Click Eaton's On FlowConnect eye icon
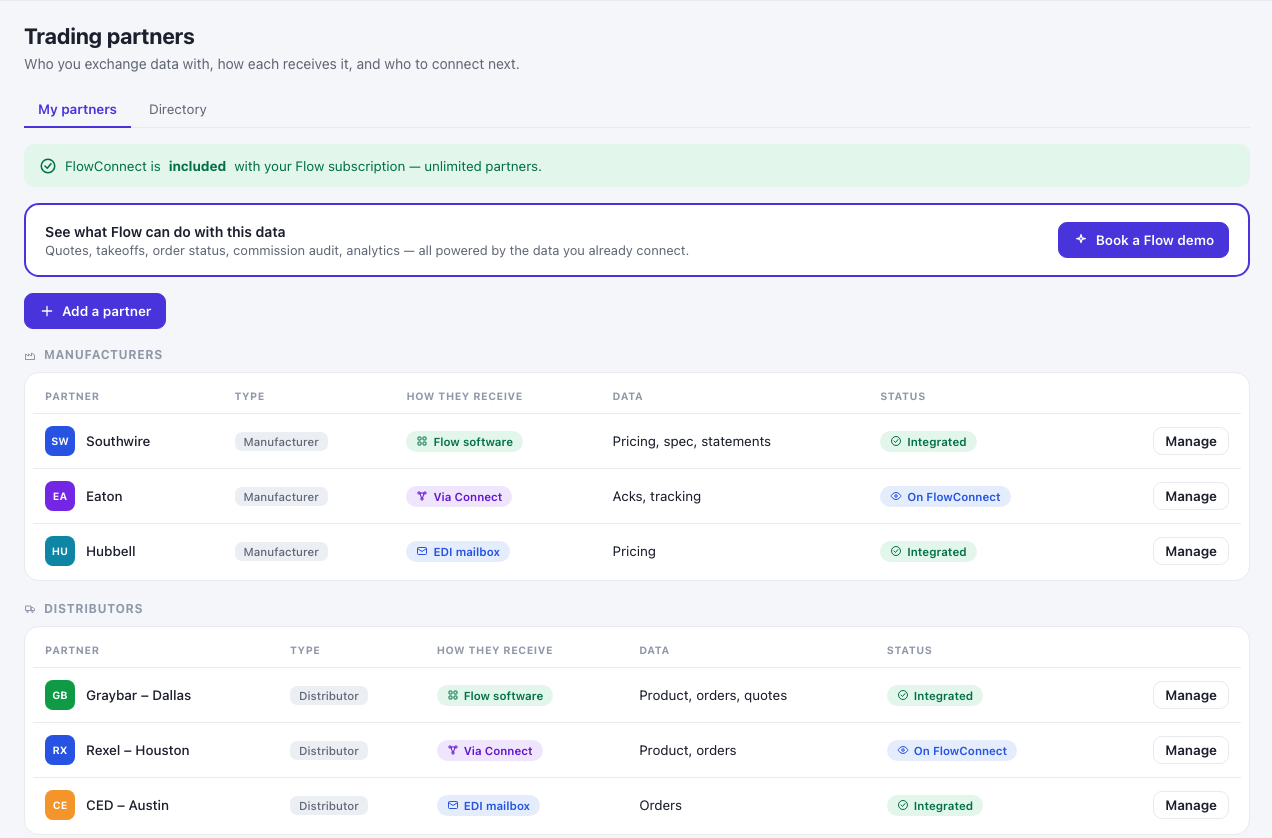1272x838 pixels. coord(896,496)
